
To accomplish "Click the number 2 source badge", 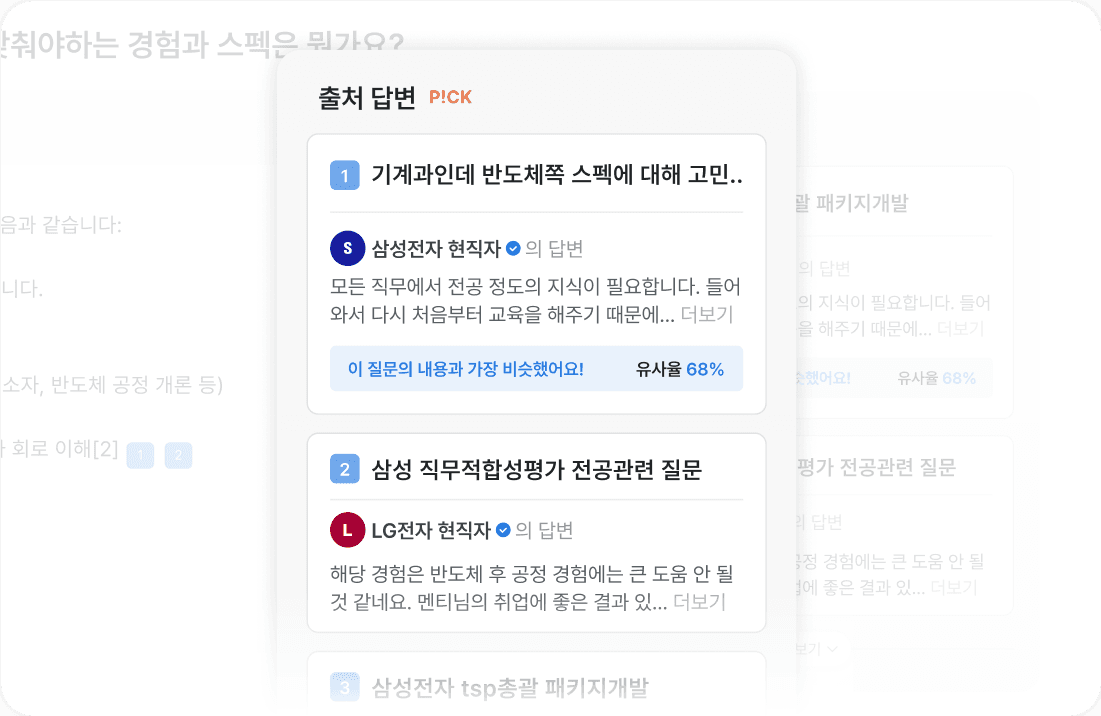I will click(345, 469).
